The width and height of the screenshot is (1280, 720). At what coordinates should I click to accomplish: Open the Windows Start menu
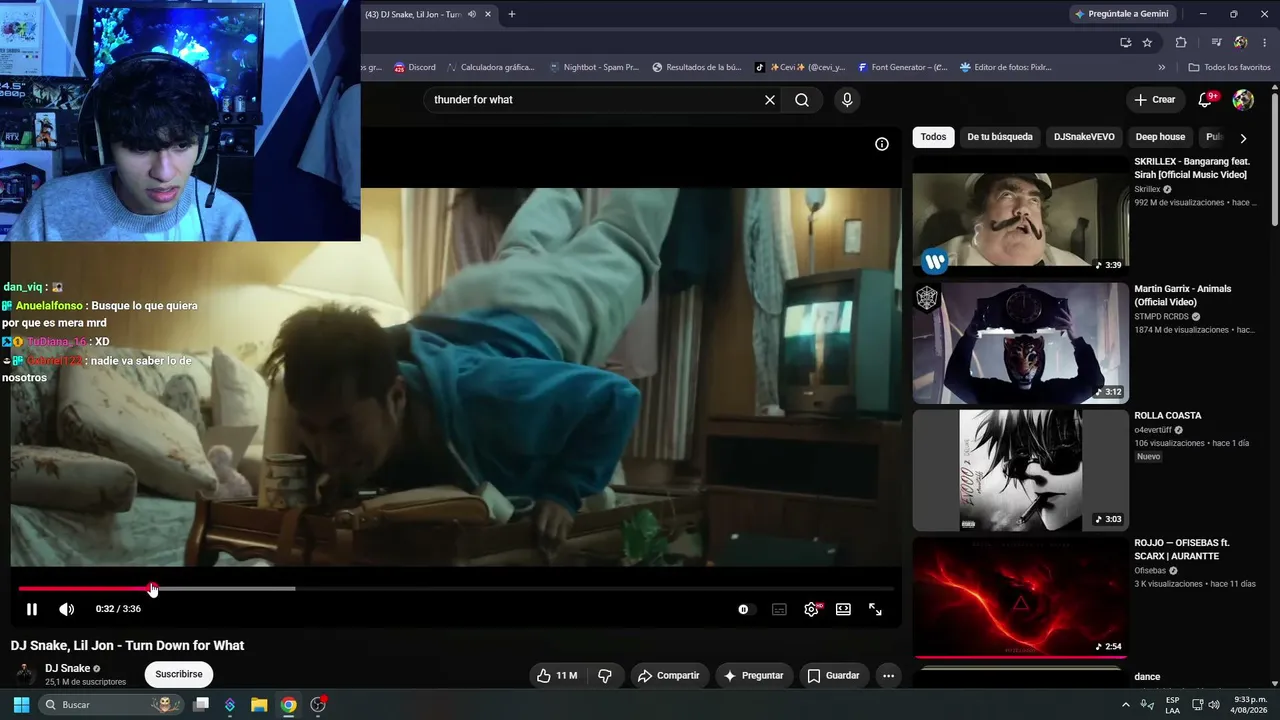coord(21,705)
